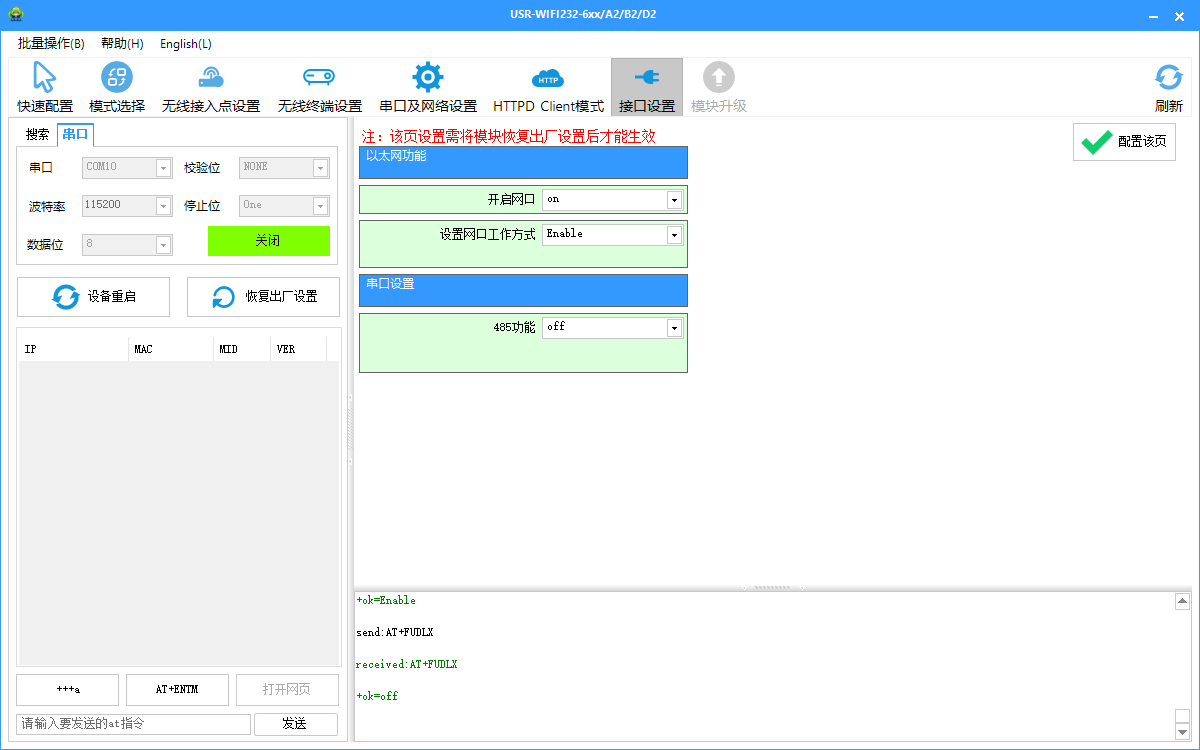Click the green 关闭 button
Image resolution: width=1200 pixels, height=750 pixels.
click(x=268, y=241)
